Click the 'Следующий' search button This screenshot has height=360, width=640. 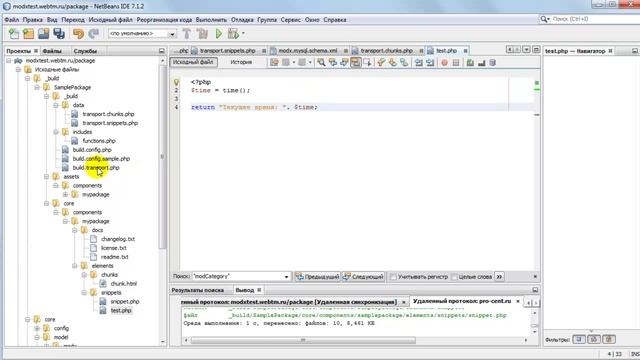tap(363, 277)
